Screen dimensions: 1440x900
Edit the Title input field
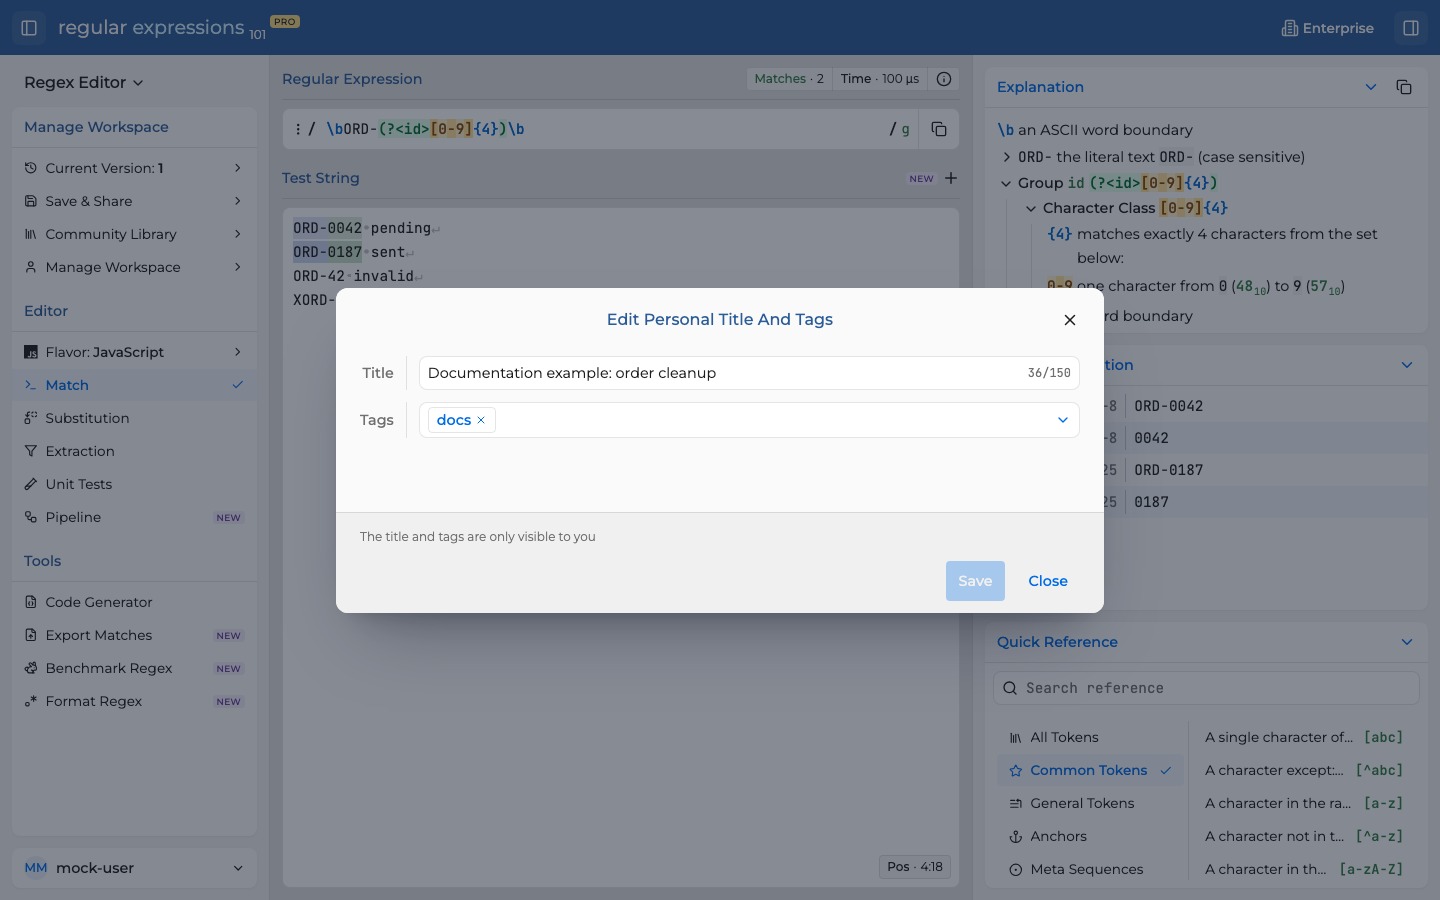tap(749, 373)
